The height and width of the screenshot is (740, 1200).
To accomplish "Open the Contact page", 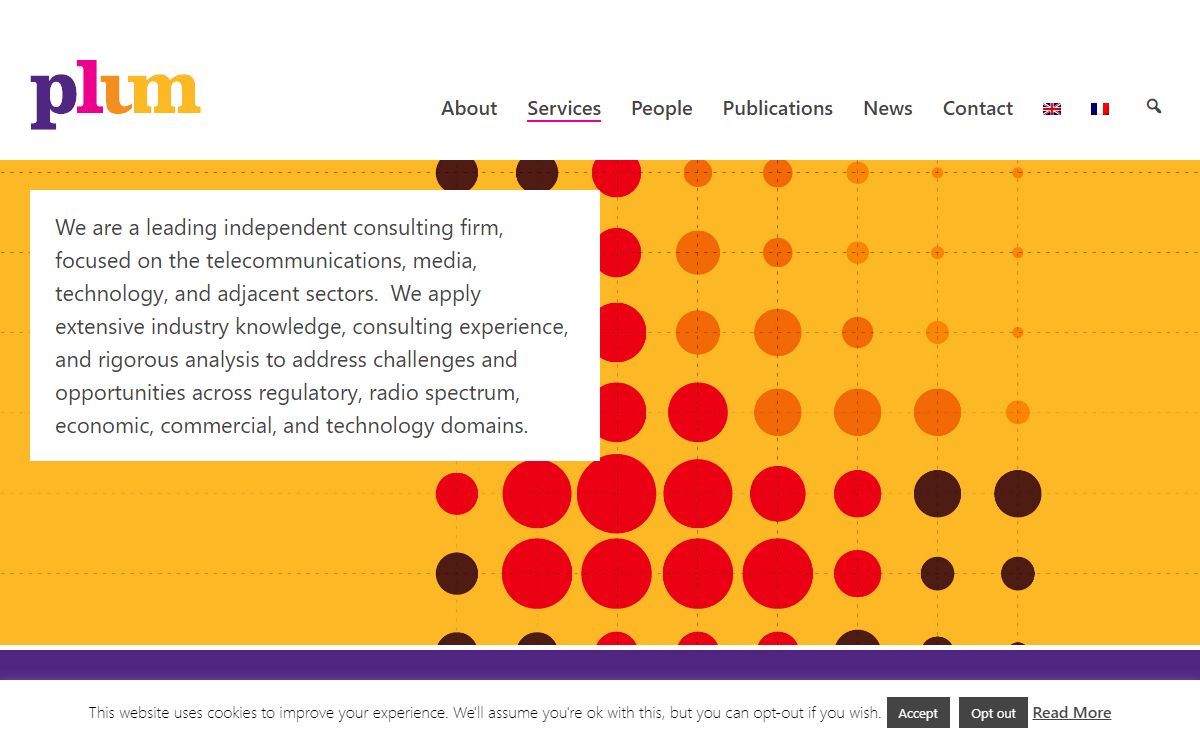I will 978,108.
